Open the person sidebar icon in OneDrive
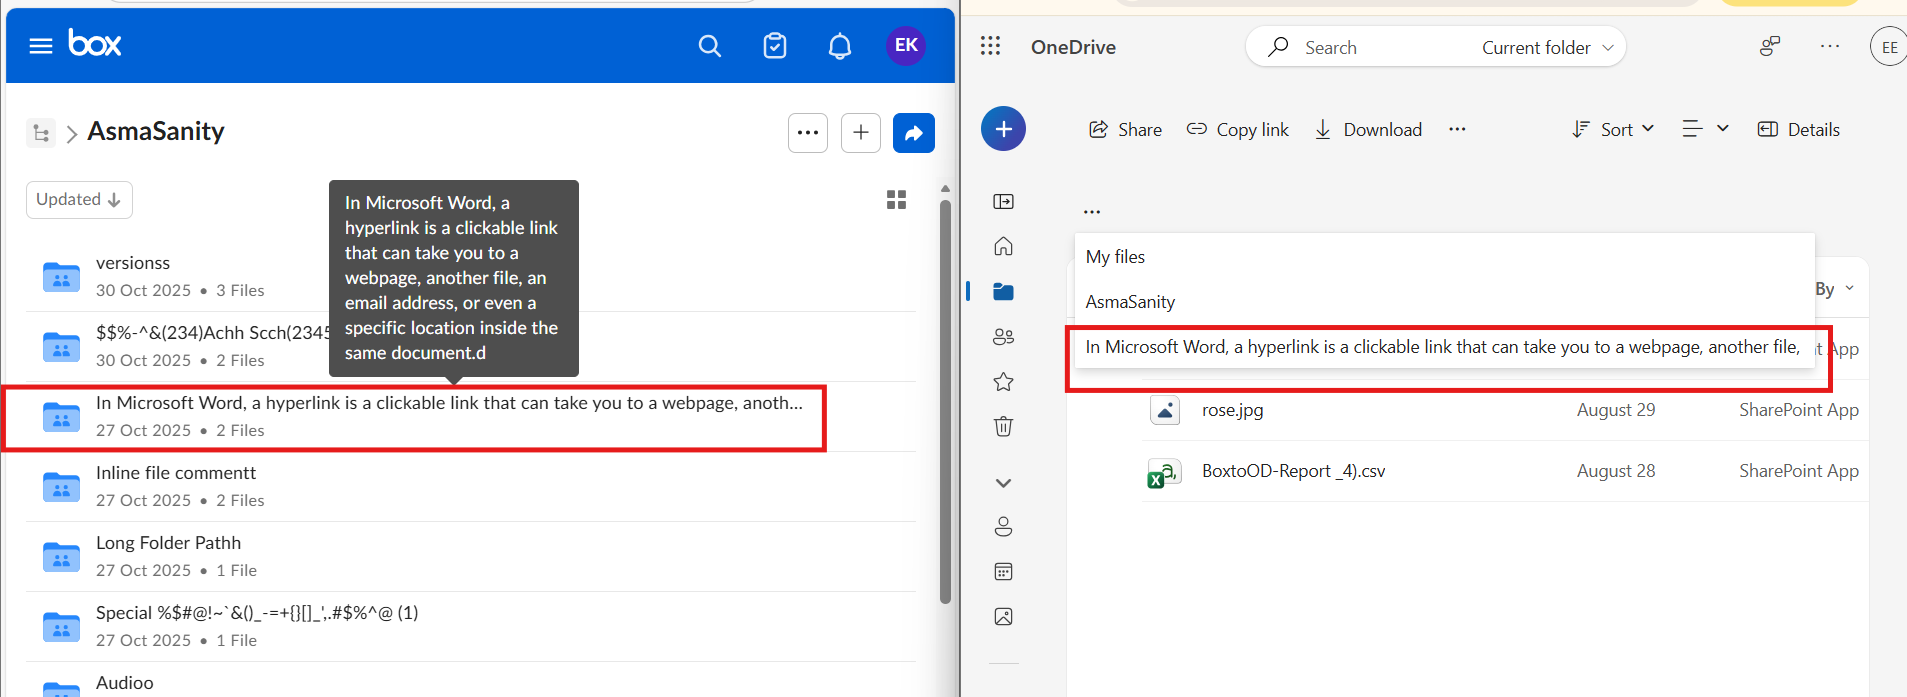 pos(1003,527)
